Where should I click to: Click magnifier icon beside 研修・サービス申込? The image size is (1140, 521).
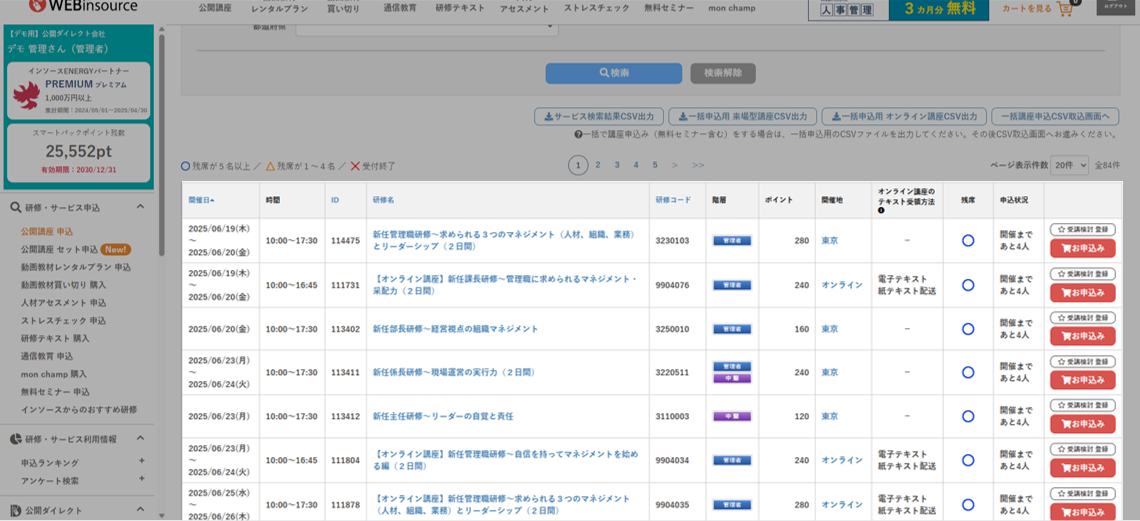(15, 207)
